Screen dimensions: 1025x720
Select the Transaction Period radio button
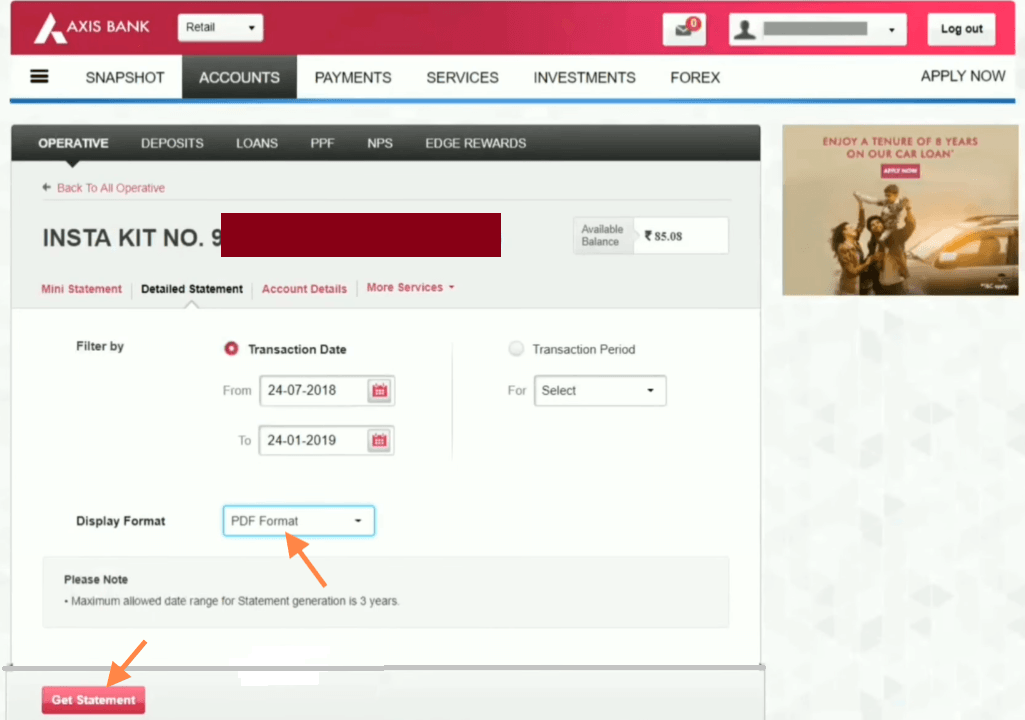[516, 349]
